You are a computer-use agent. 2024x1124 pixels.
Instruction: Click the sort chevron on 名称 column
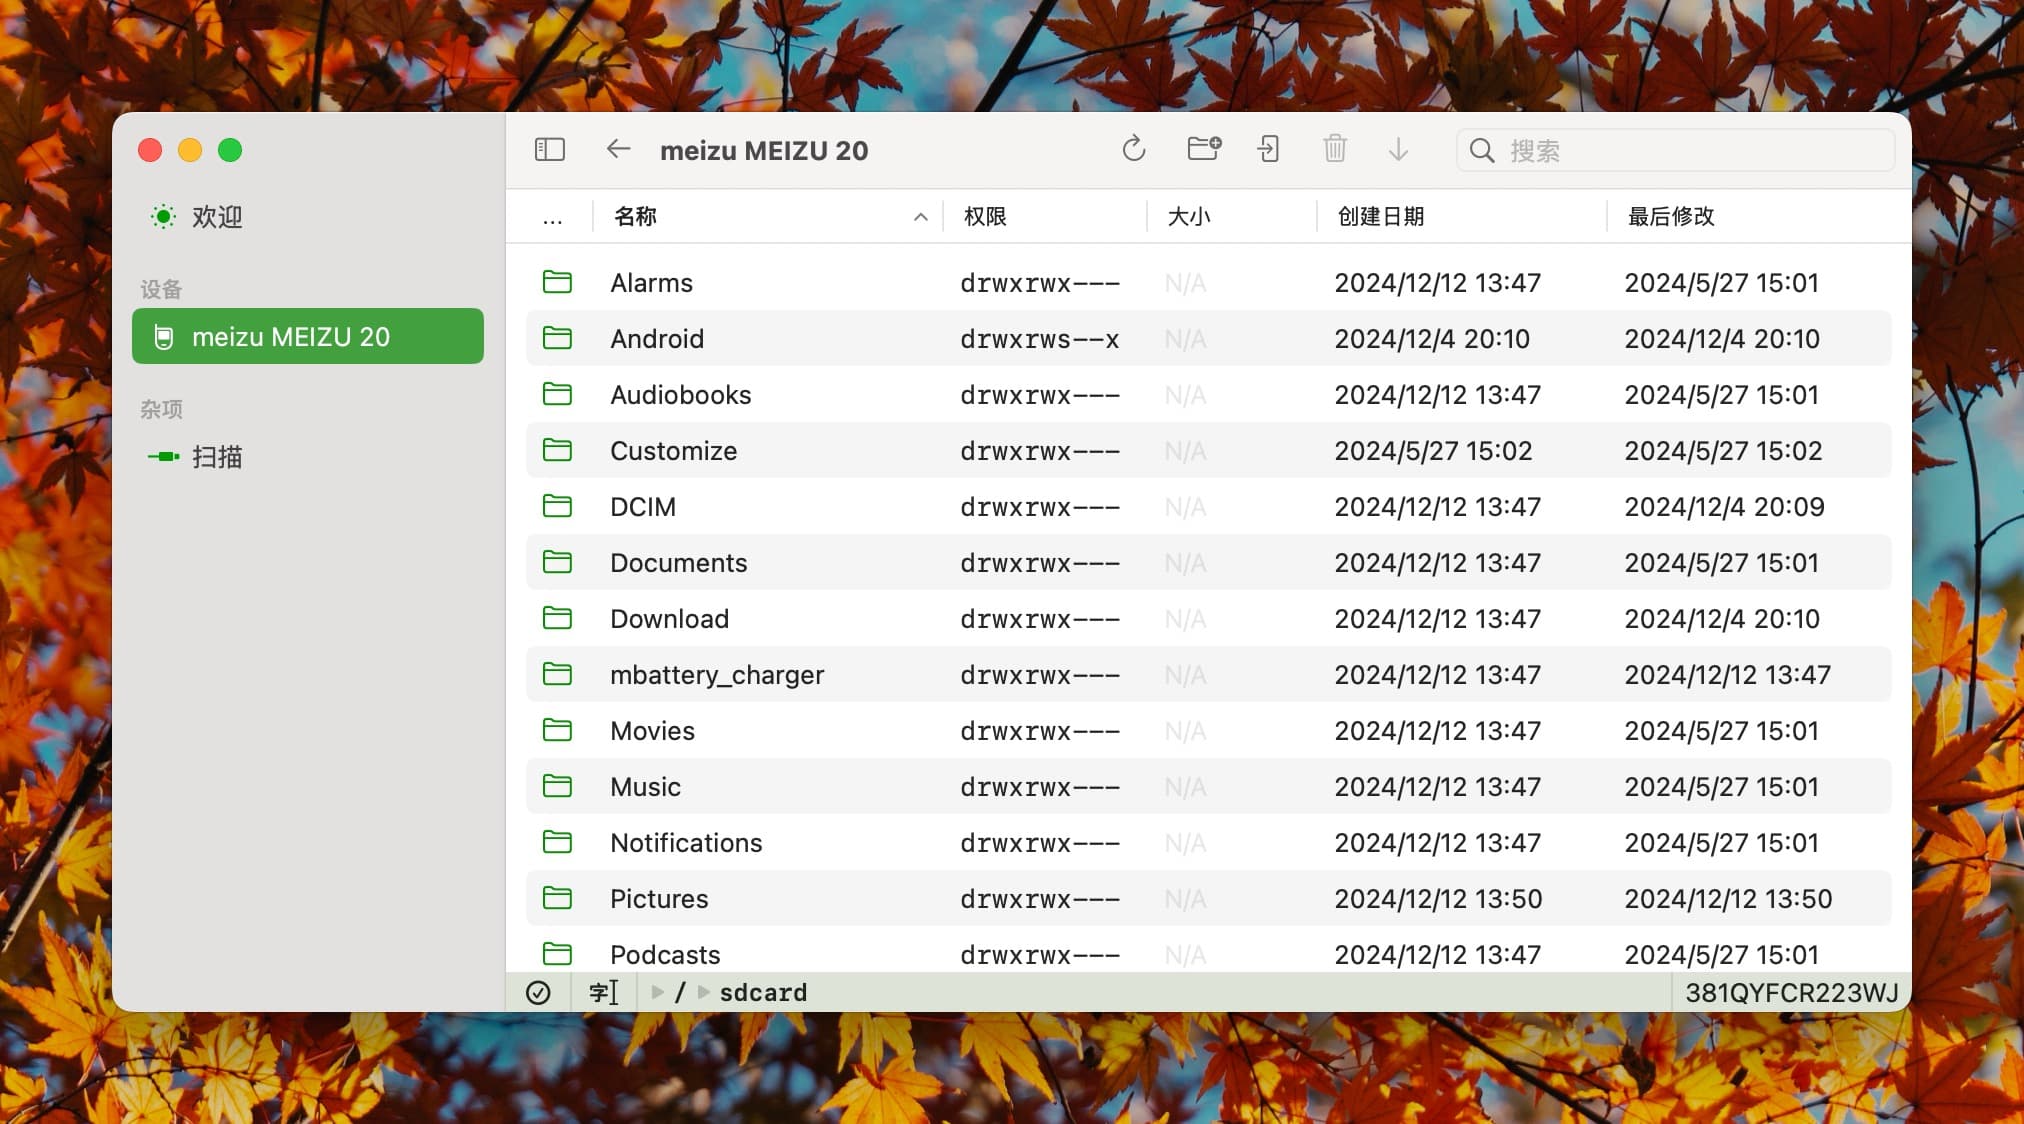pos(919,216)
